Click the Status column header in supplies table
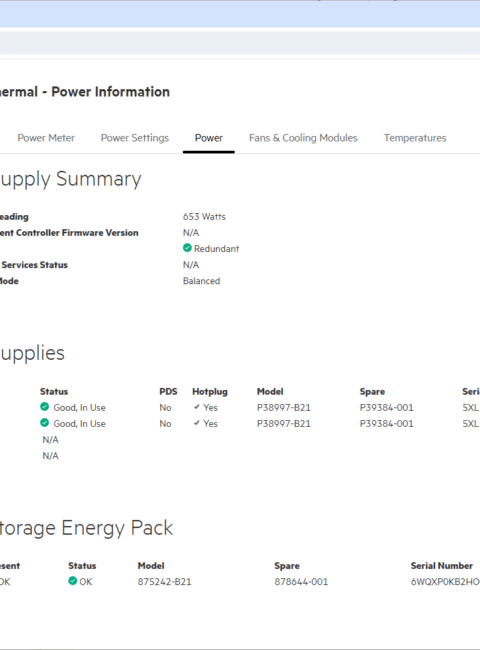This screenshot has width=480, height=650. click(54, 392)
